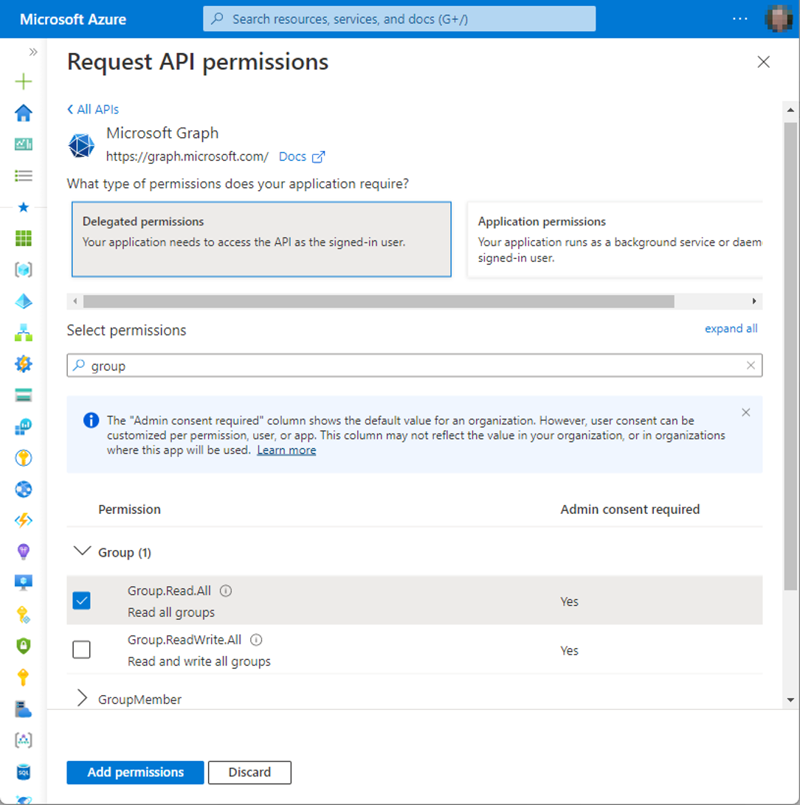Click the Add permissions button
The image size is (800, 805).
(135, 772)
